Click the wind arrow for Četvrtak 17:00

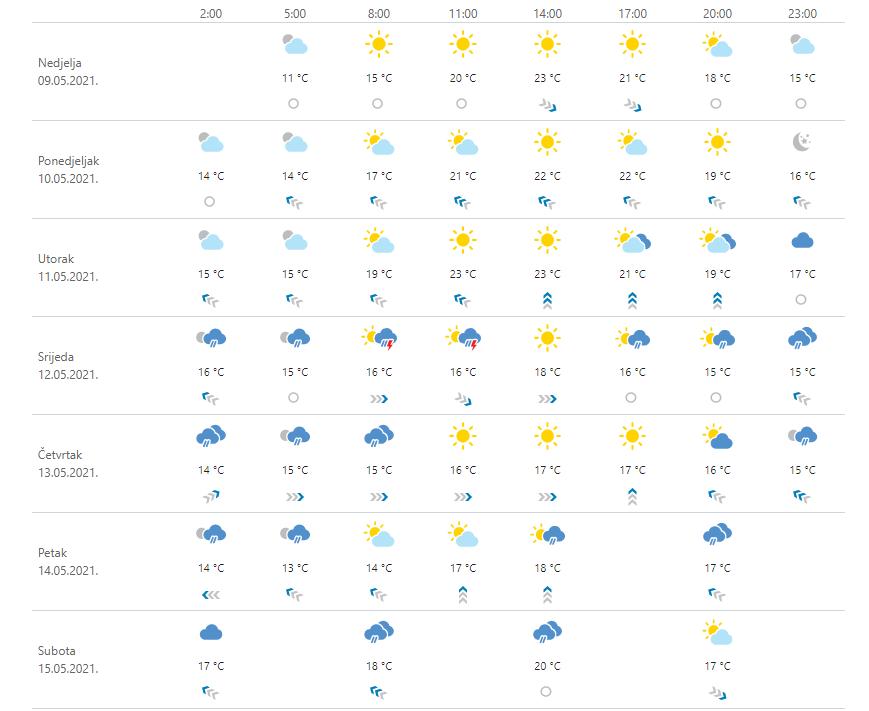point(632,496)
